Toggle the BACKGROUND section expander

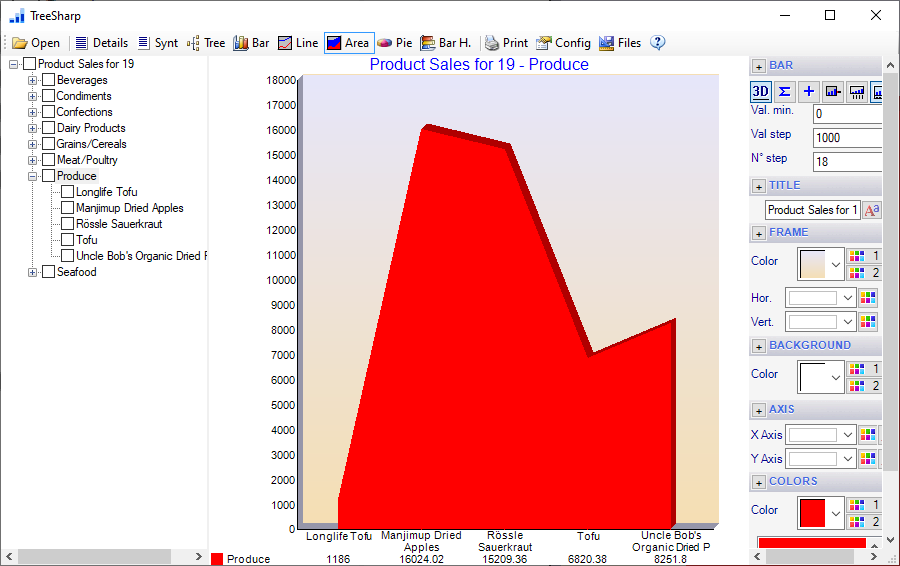[759, 347]
